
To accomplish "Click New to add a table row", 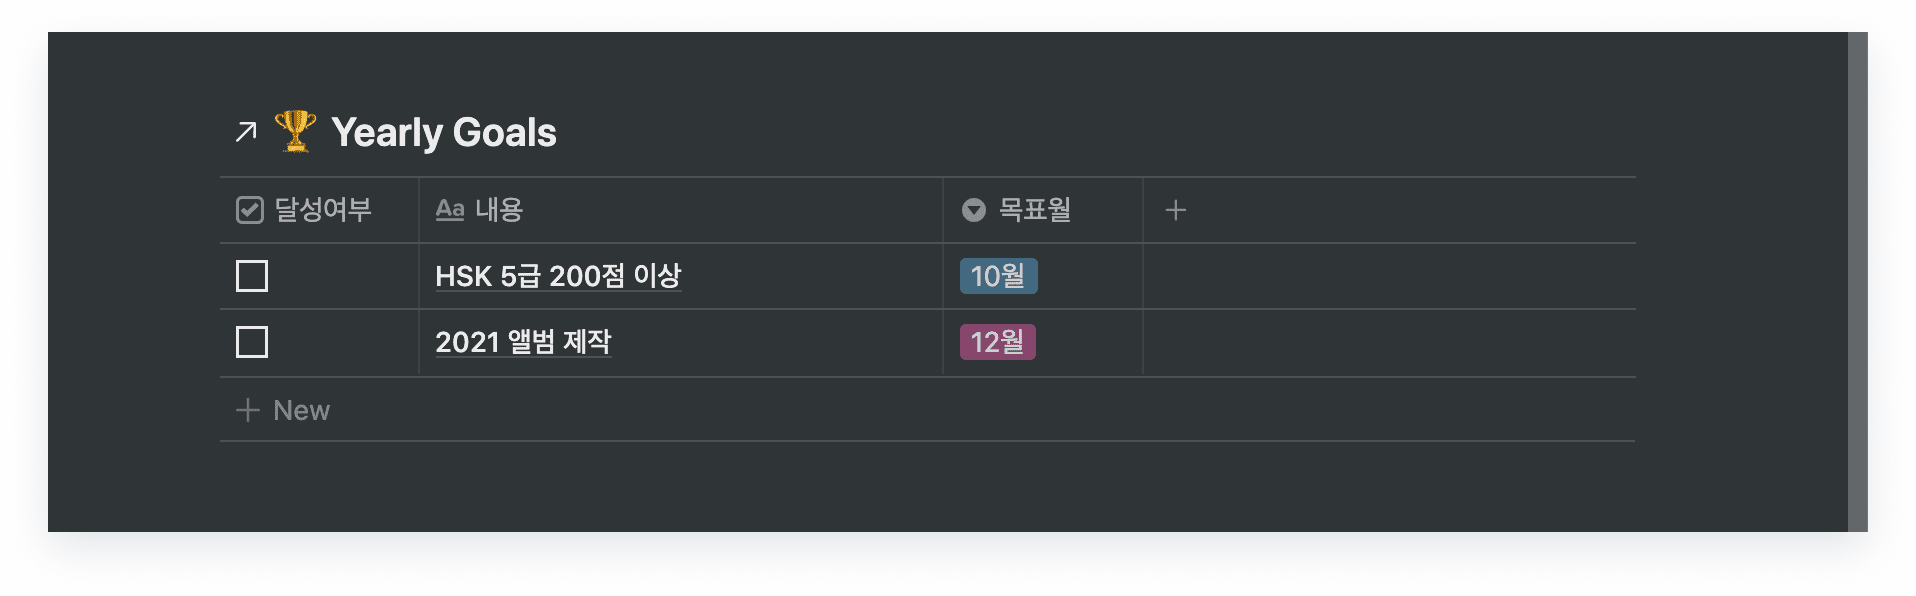I will pos(300,409).
